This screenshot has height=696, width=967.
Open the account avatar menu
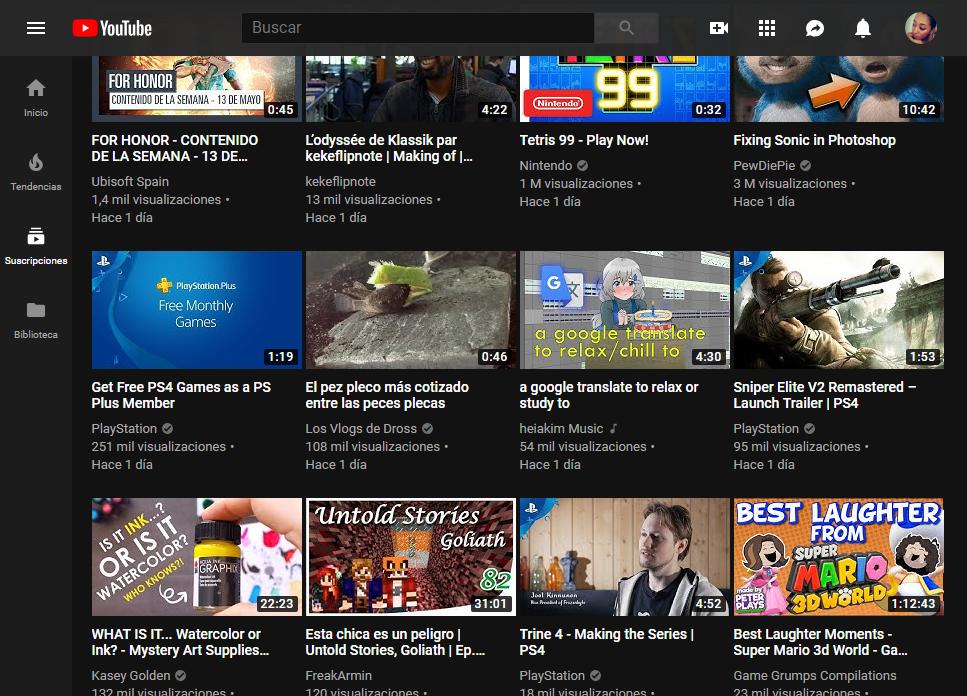click(x=921, y=28)
